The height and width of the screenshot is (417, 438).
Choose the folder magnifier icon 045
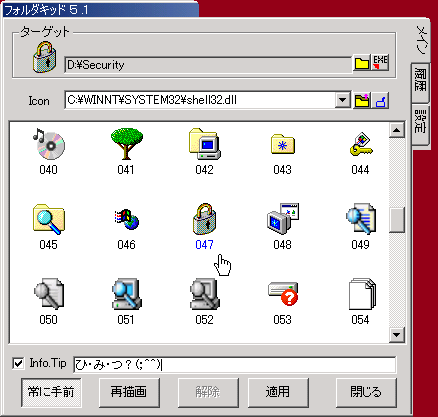click(x=49, y=219)
